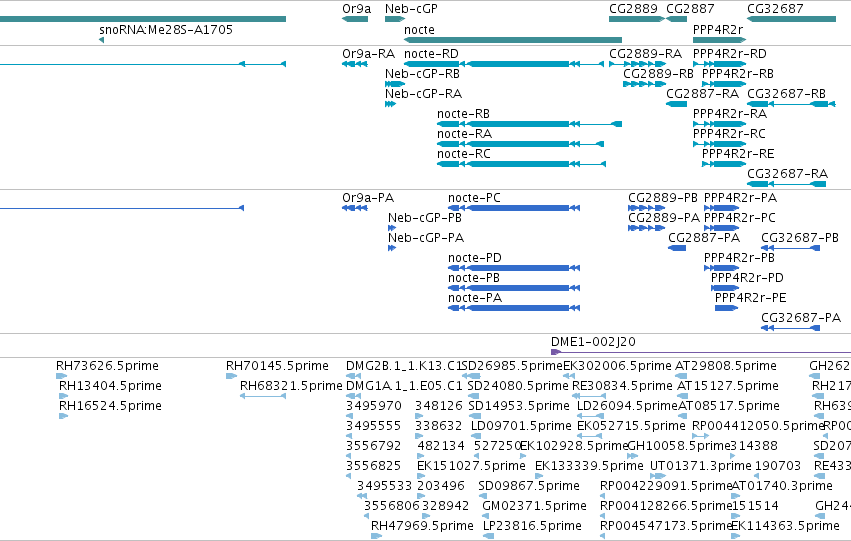The image size is (851, 541).
Task: Select the Neb-cGP-PB protein glyph
Action: click(x=392, y=228)
